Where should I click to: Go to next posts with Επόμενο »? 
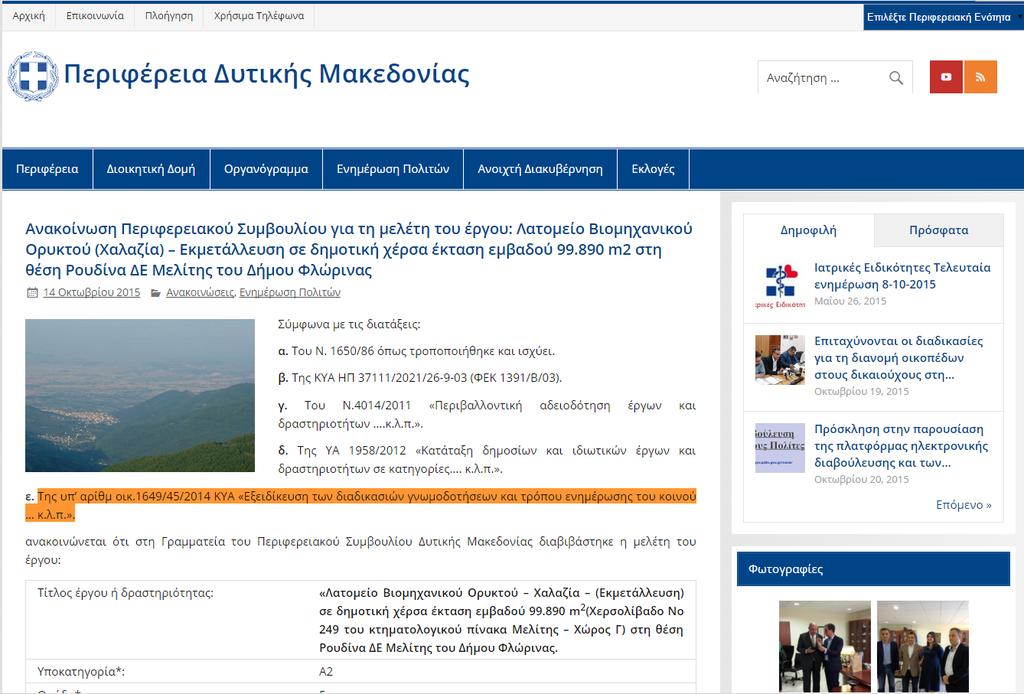(963, 505)
